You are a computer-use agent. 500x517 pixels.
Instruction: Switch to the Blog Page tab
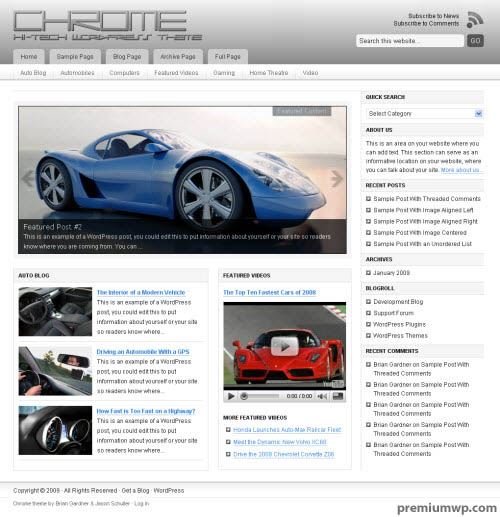[x=127, y=57]
